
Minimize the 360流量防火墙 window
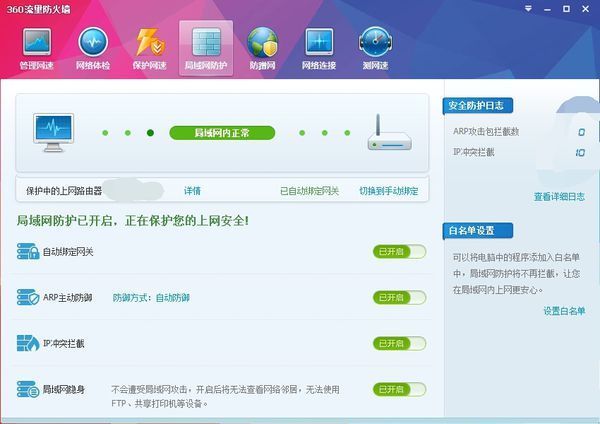(547, 9)
